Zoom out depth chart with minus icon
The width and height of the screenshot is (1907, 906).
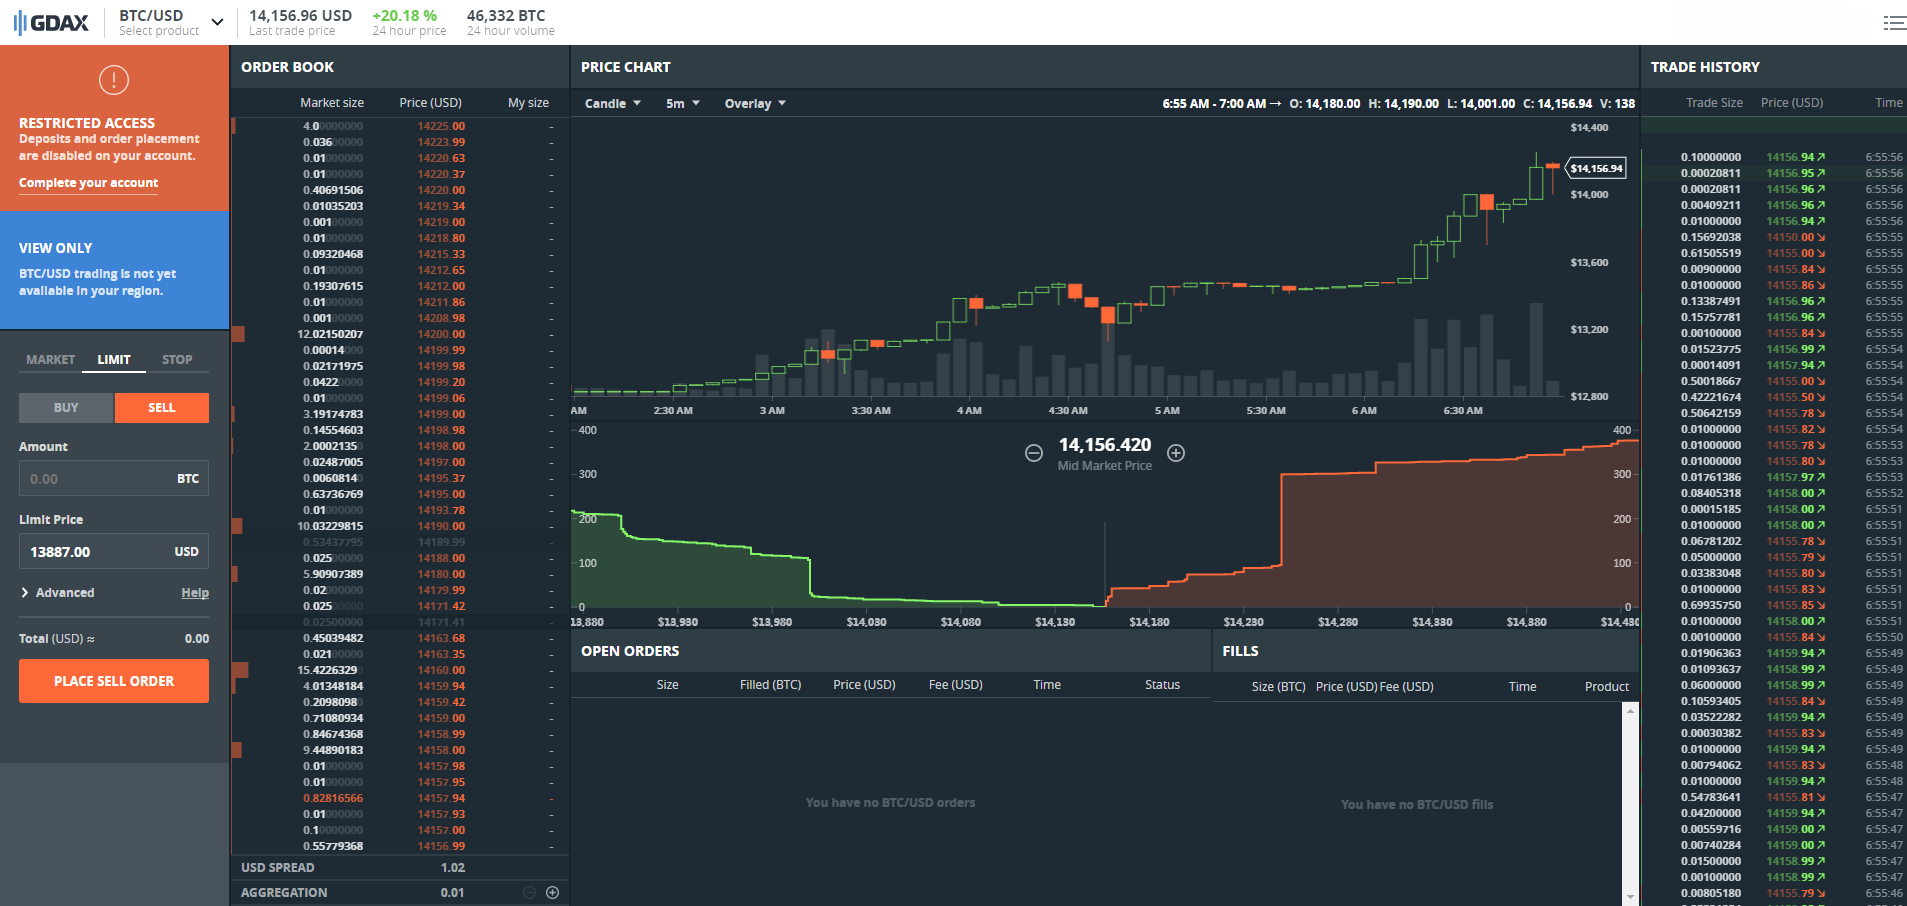1034,453
